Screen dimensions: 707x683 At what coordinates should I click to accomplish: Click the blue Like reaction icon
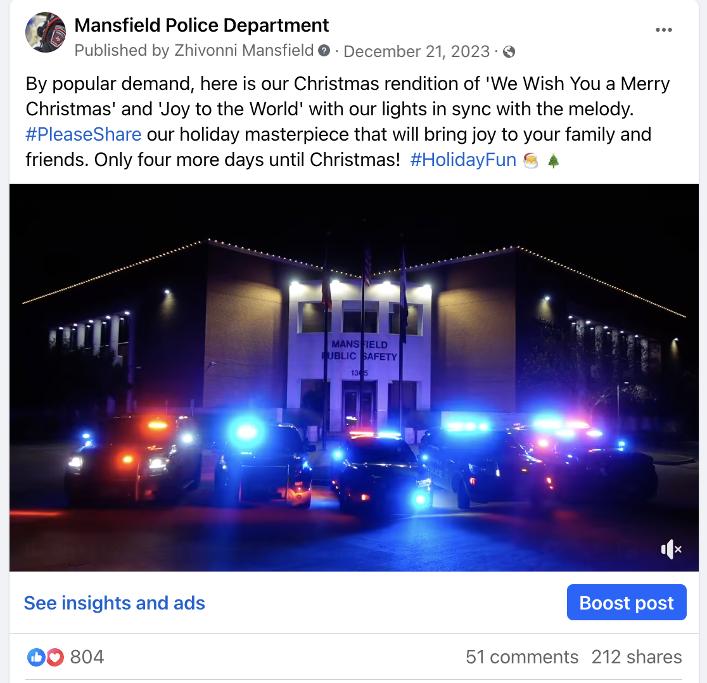tap(36, 657)
